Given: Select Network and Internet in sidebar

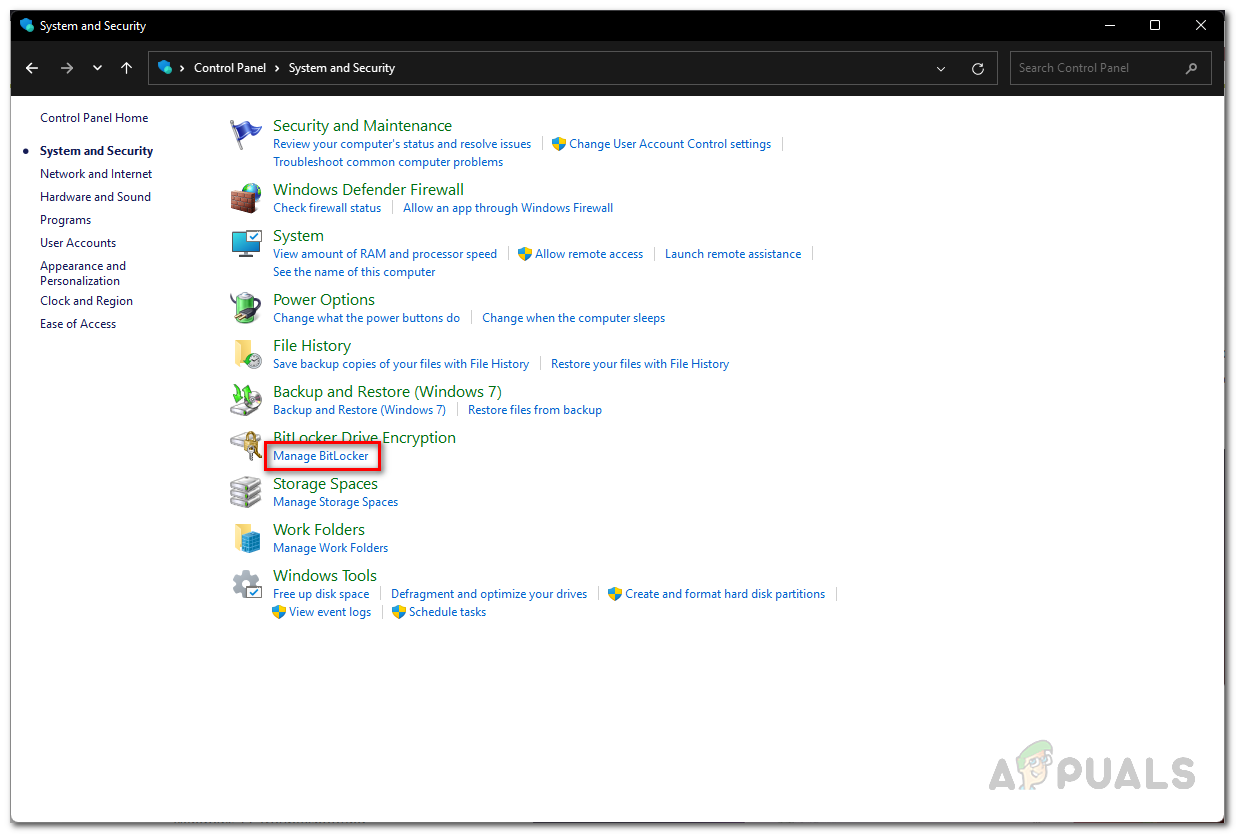Looking at the screenshot, I should point(96,174).
